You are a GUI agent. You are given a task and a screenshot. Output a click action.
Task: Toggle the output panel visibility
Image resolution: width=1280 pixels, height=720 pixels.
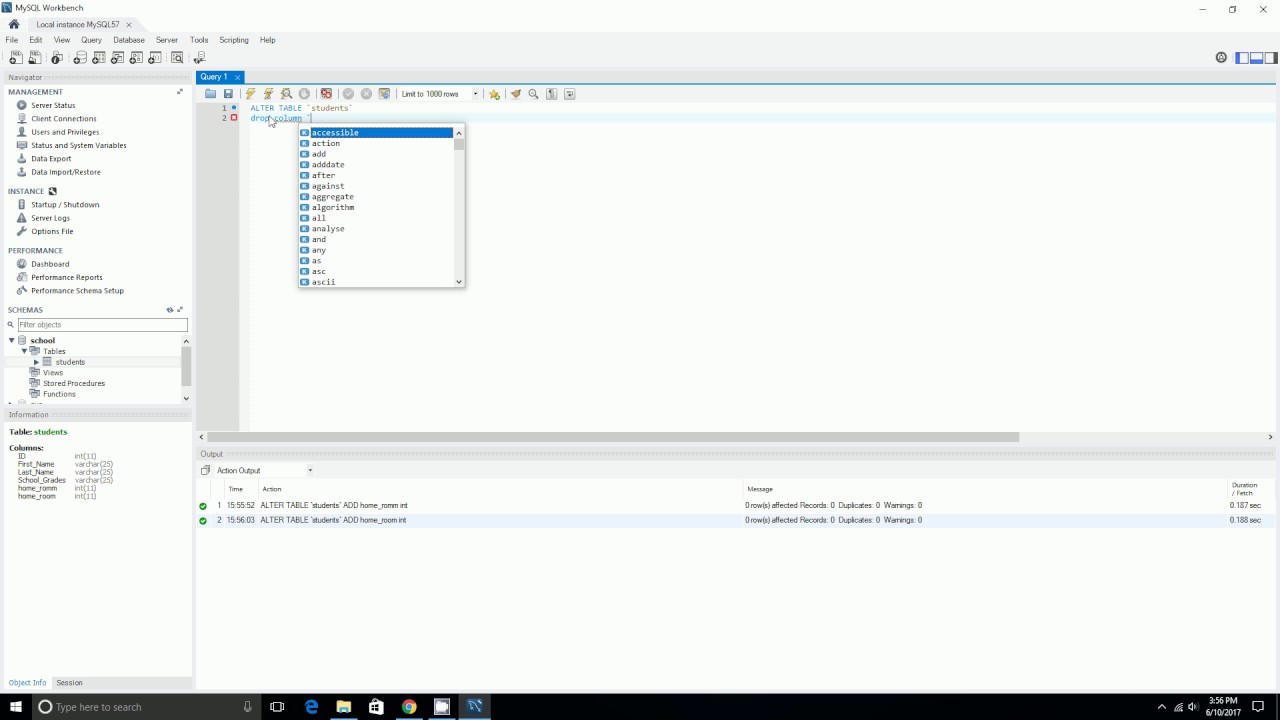[1256, 58]
